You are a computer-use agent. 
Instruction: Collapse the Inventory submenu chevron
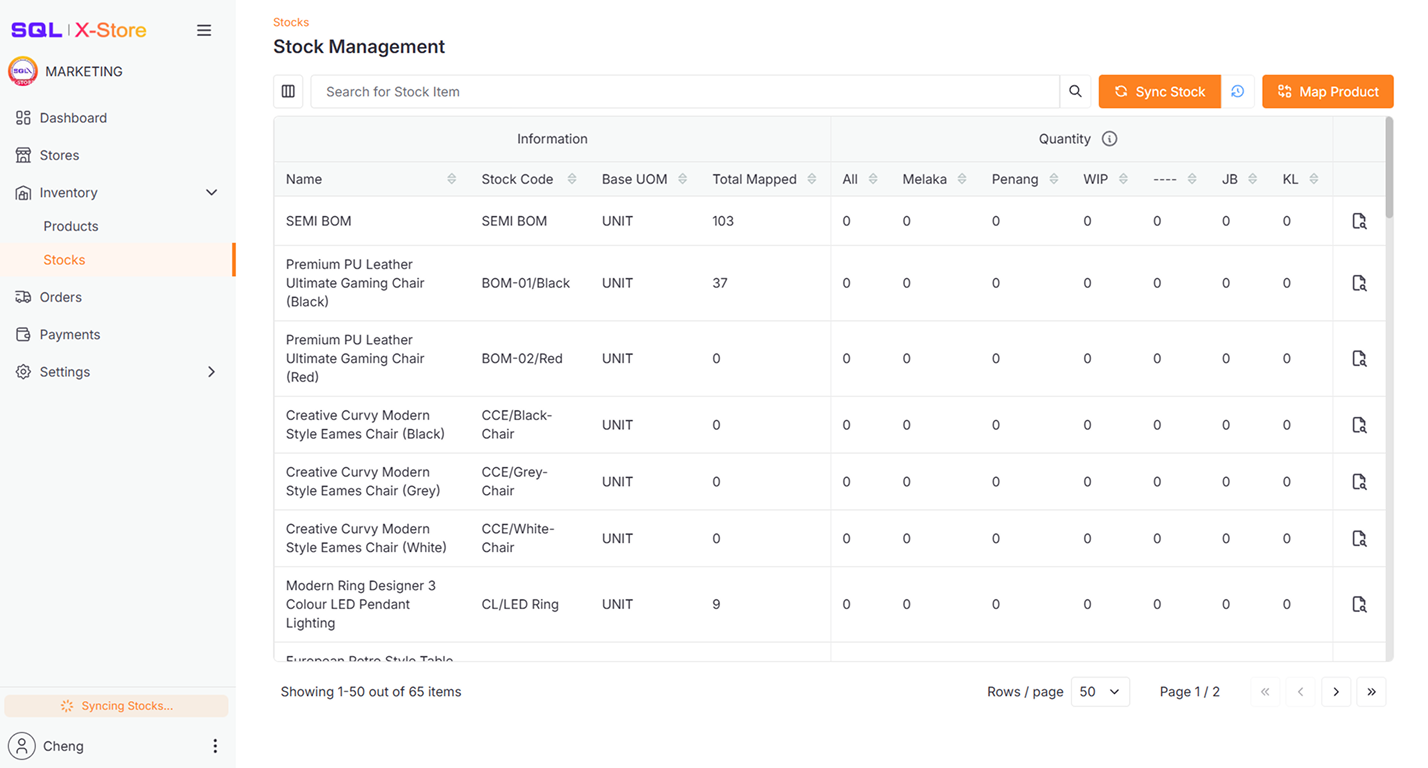tap(211, 192)
